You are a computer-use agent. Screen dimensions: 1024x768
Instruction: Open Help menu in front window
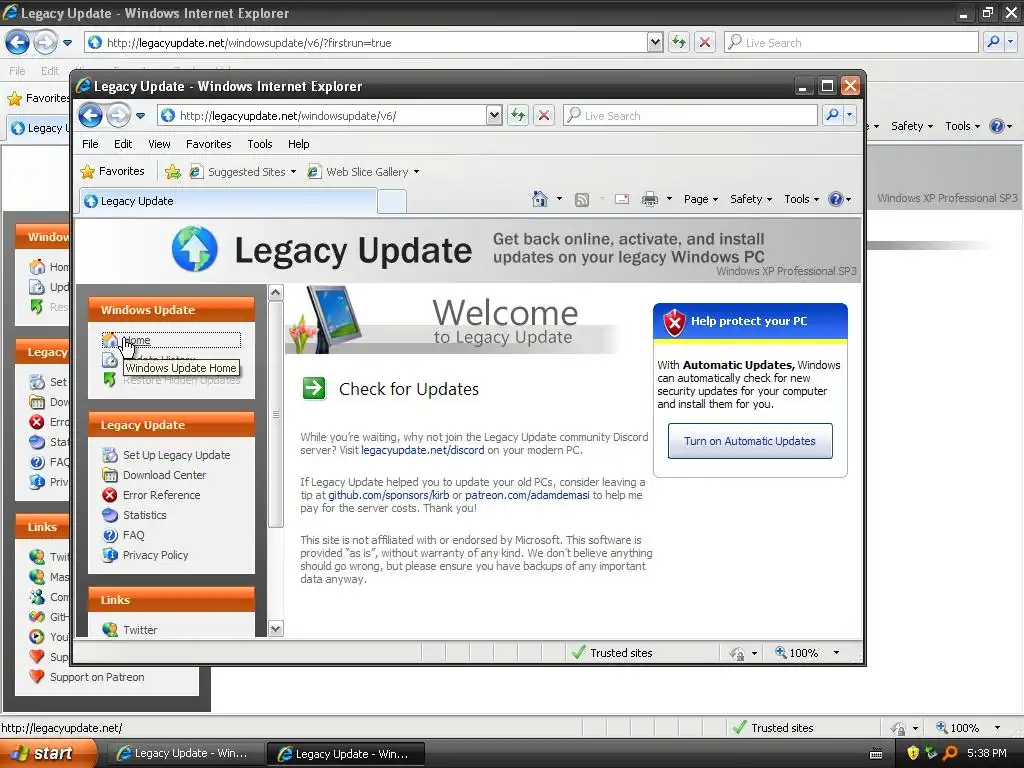(298, 144)
